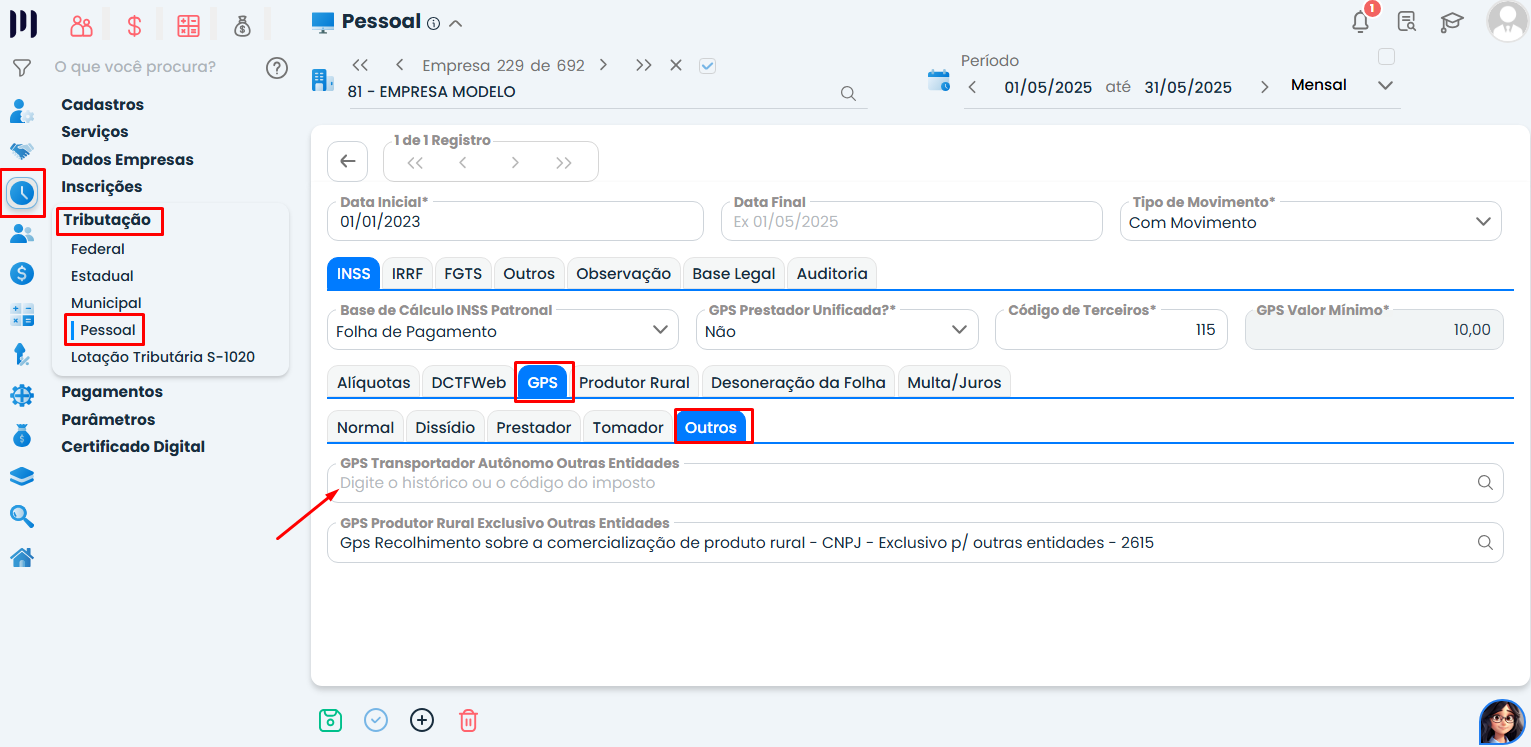The height and width of the screenshot is (747, 1531).
Task: Click the green save icon
Action: pyautogui.click(x=330, y=720)
